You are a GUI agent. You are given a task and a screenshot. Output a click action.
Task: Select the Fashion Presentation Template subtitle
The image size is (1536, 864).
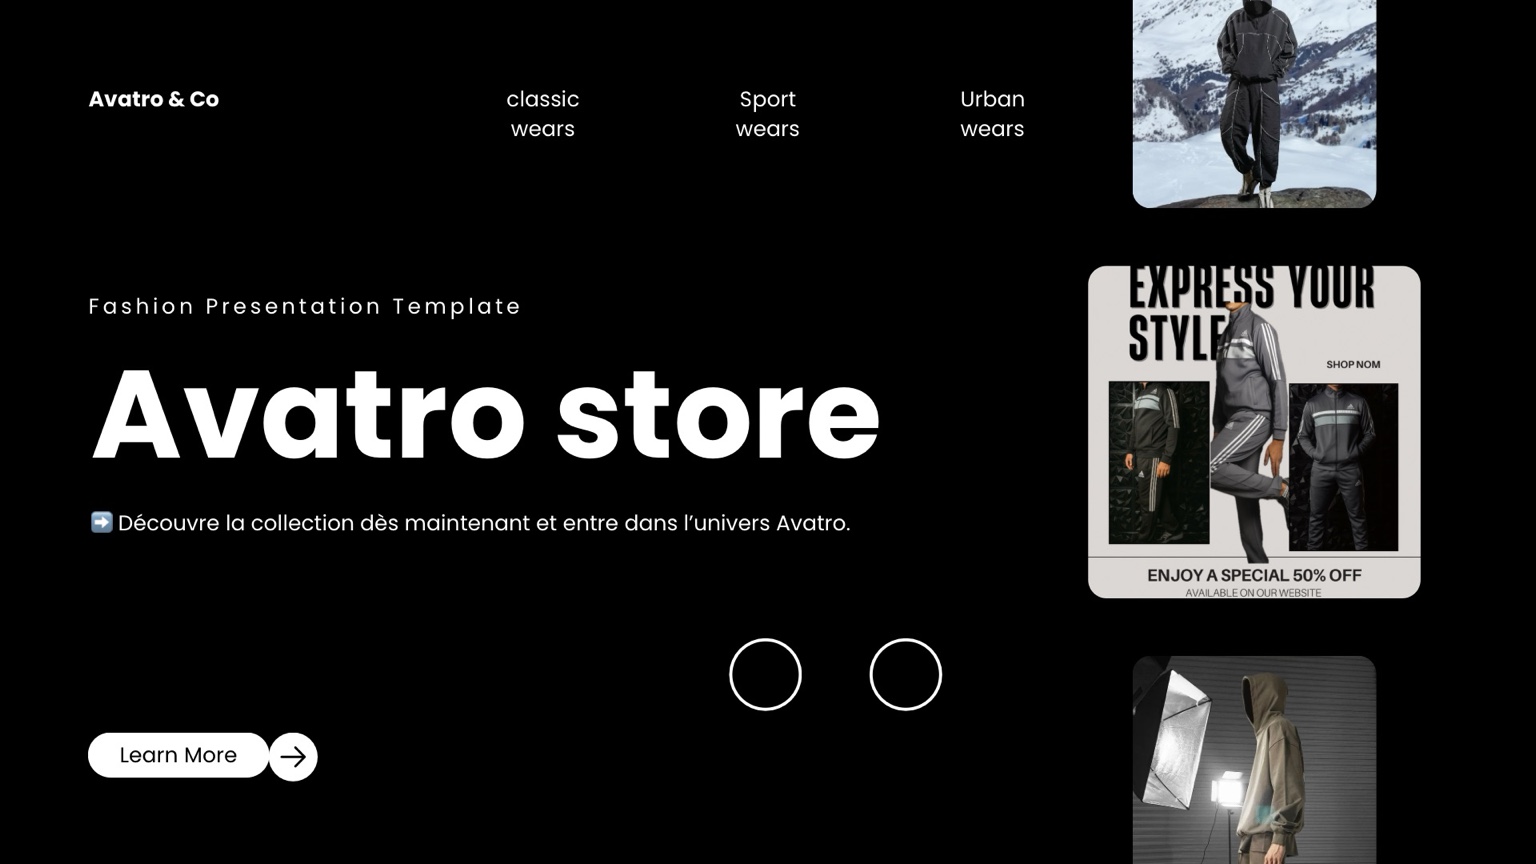[304, 306]
